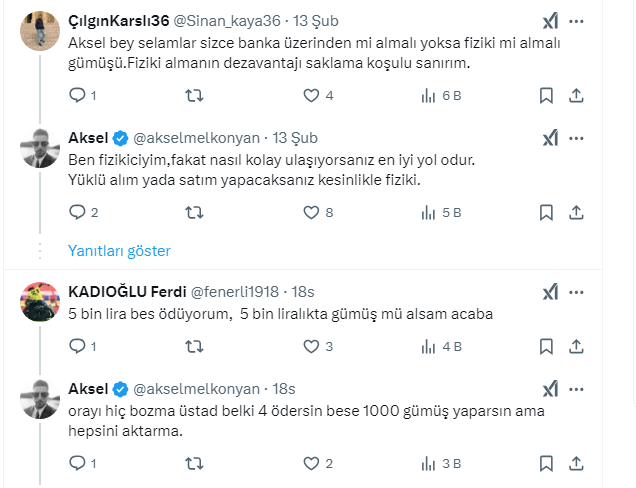Bookmark Aksel's 18s reply tweet
Image resolution: width=636 pixels, height=488 pixels.
click(546, 463)
